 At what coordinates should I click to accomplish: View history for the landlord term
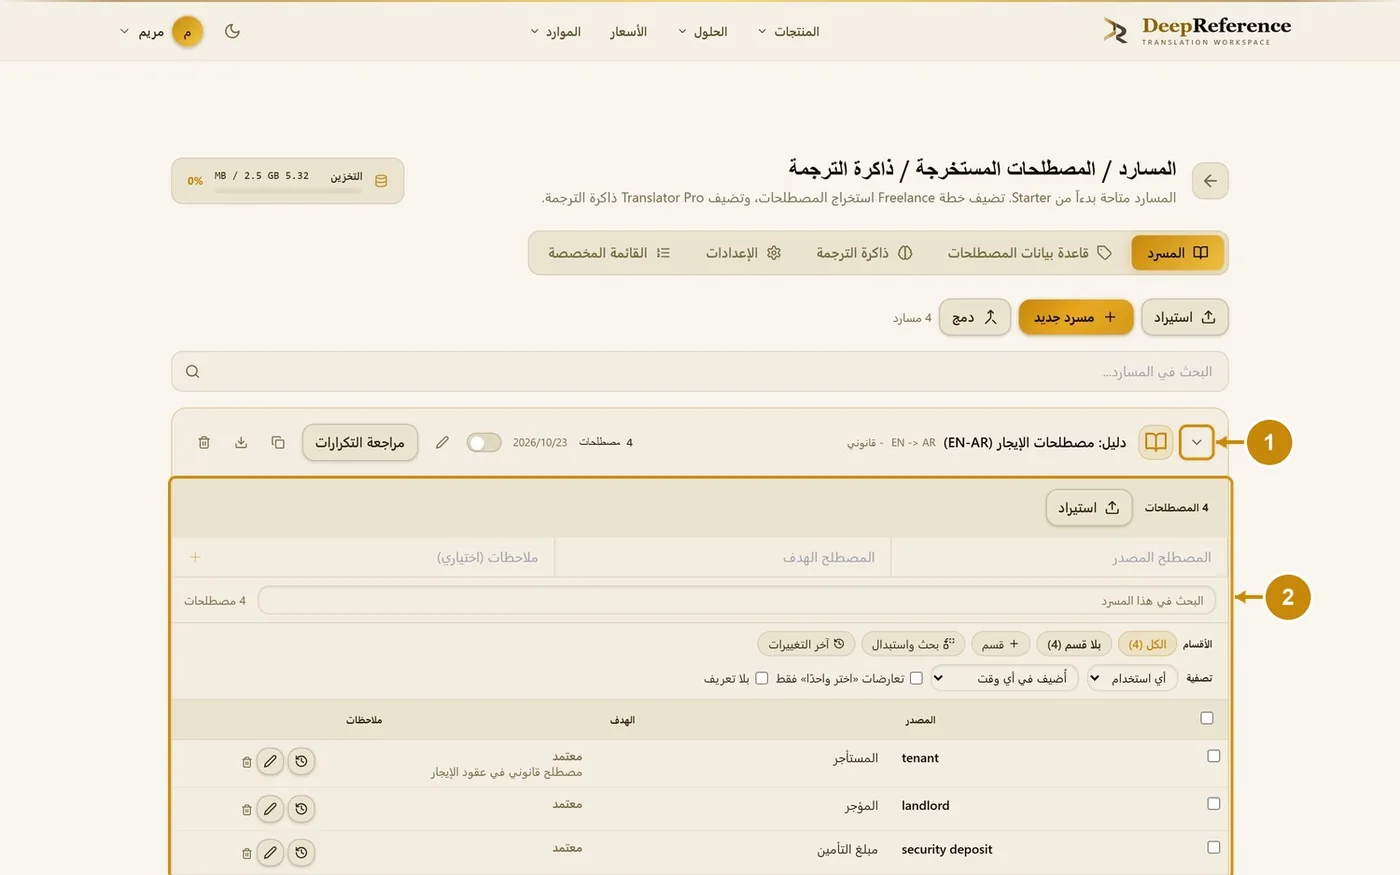(301, 808)
